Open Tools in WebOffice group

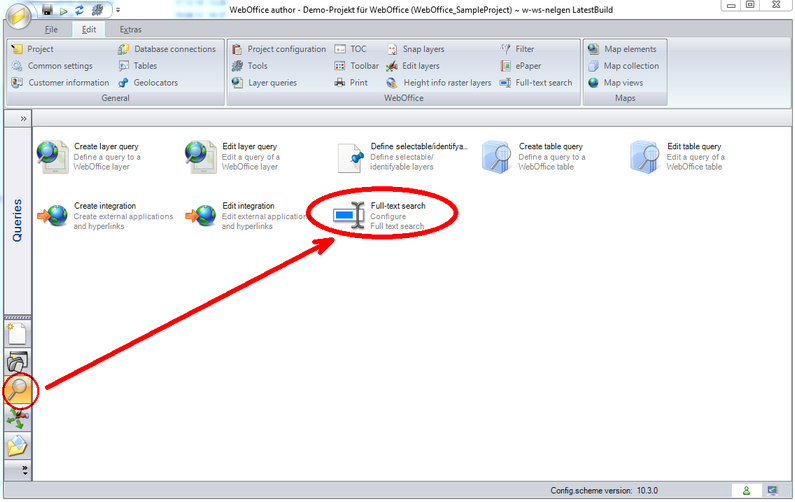249,66
